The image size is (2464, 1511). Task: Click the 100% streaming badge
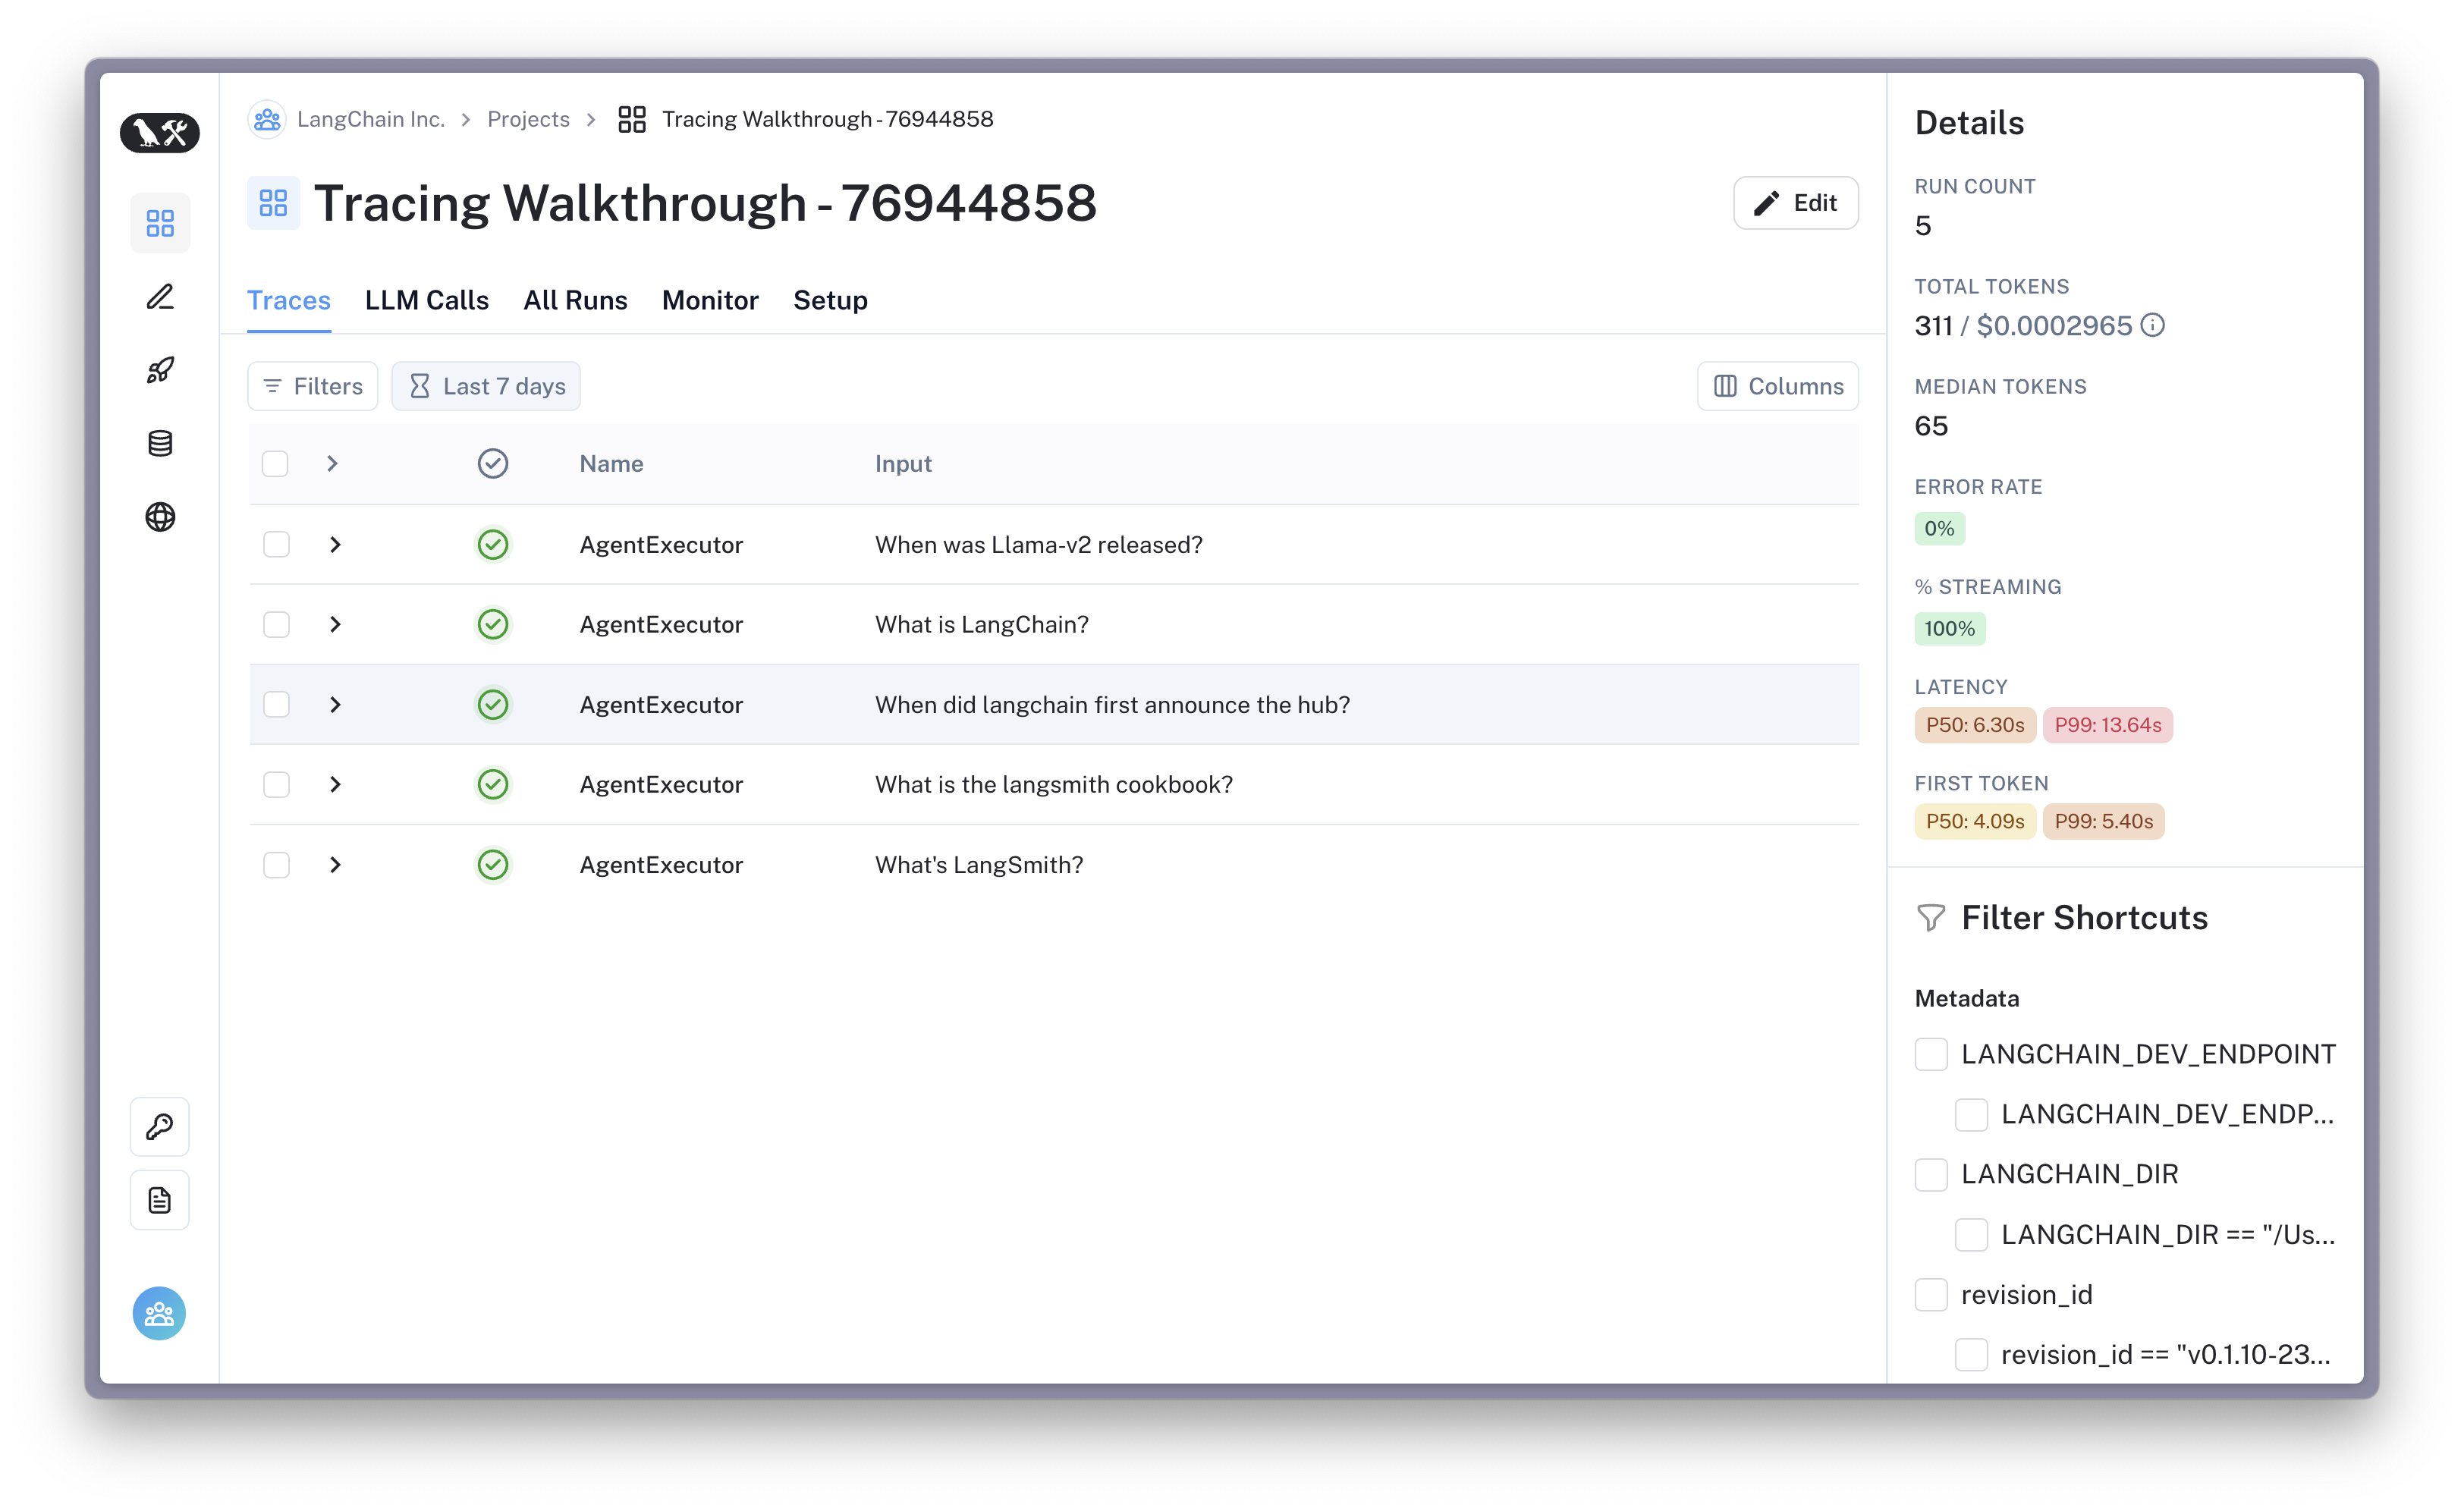click(x=1950, y=629)
